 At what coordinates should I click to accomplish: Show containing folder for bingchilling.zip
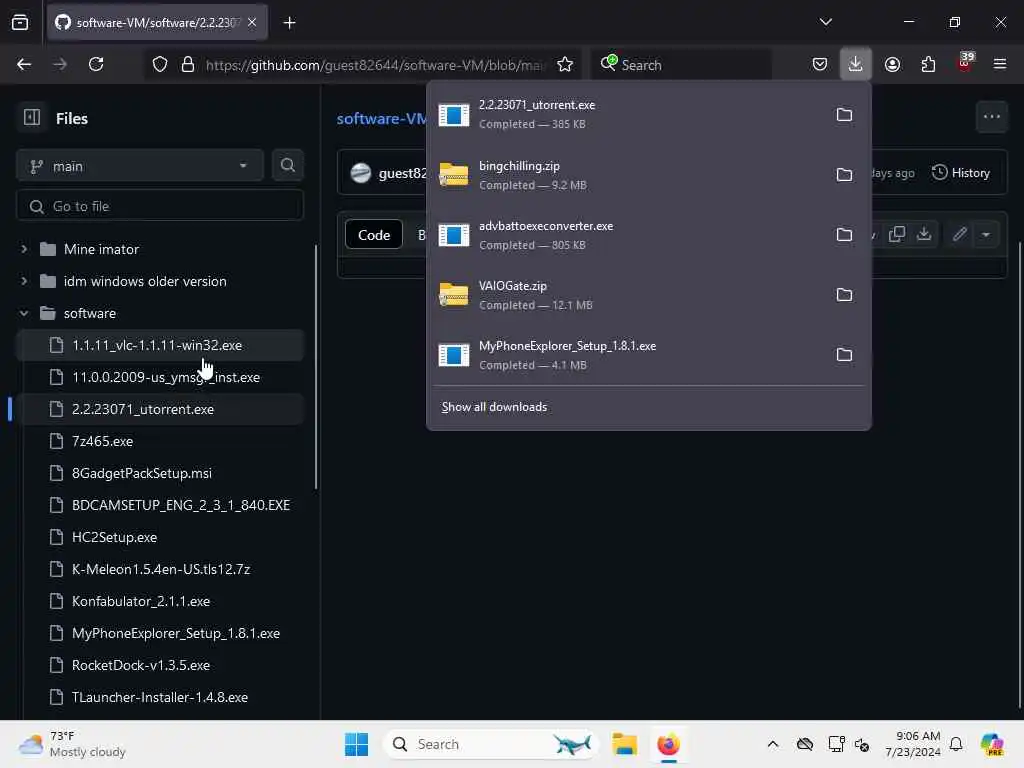point(844,174)
